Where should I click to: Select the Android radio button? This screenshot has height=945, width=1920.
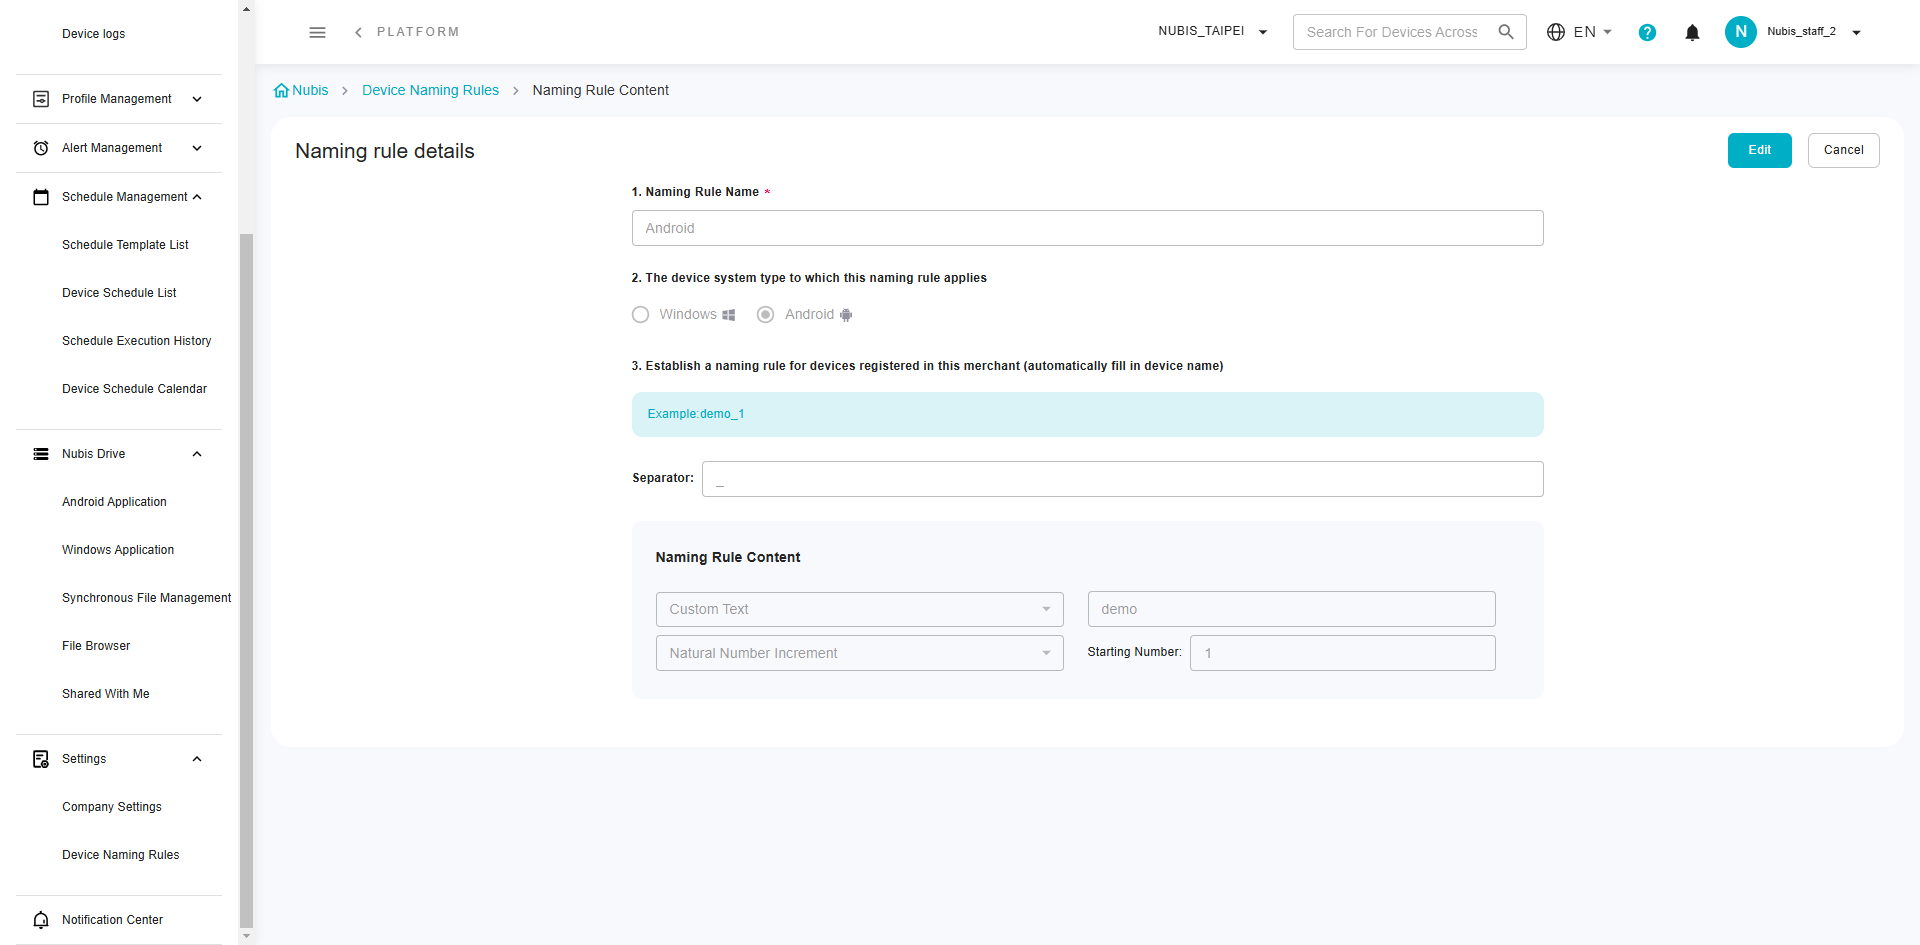pyautogui.click(x=765, y=315)
